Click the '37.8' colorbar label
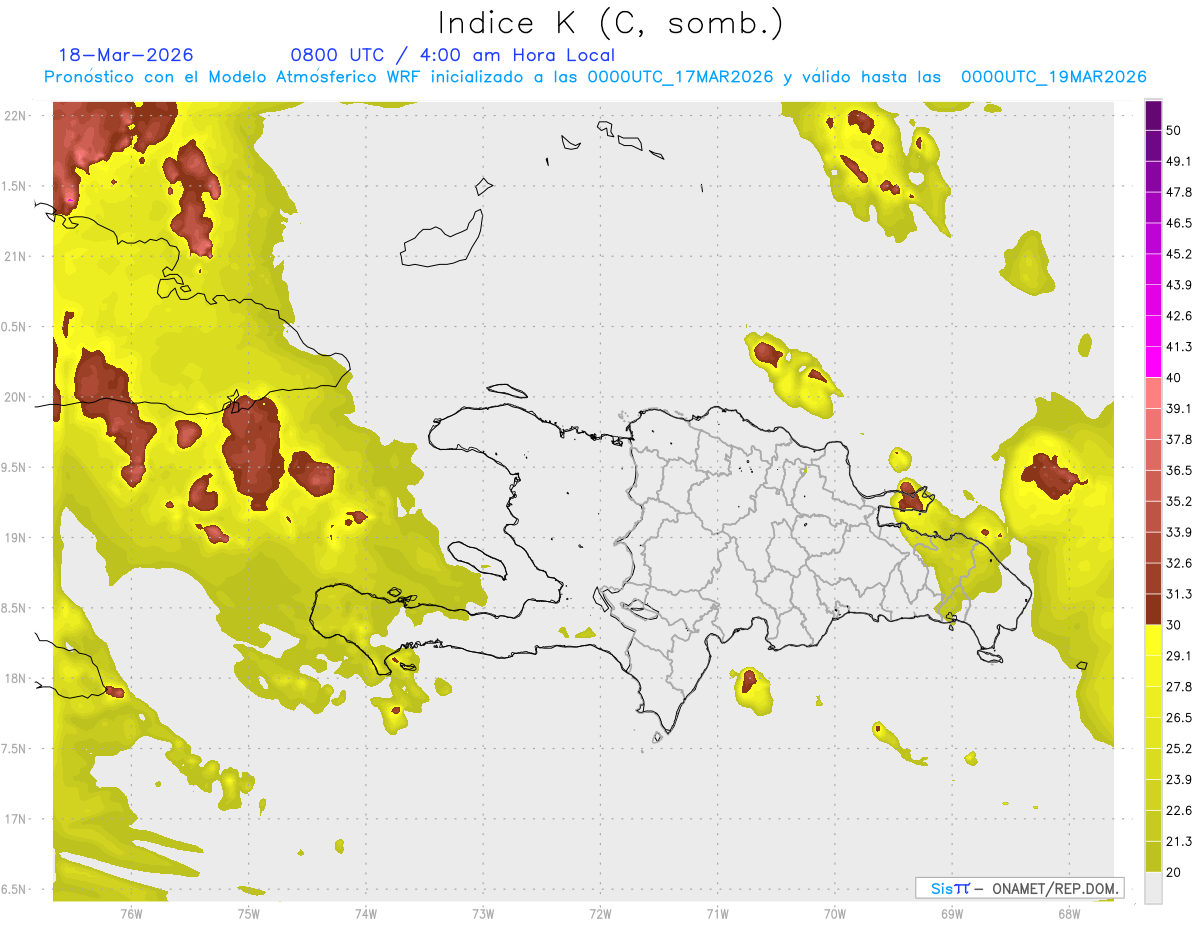The width and height of the screenshot is (1200, 927). click(1179, 440)
